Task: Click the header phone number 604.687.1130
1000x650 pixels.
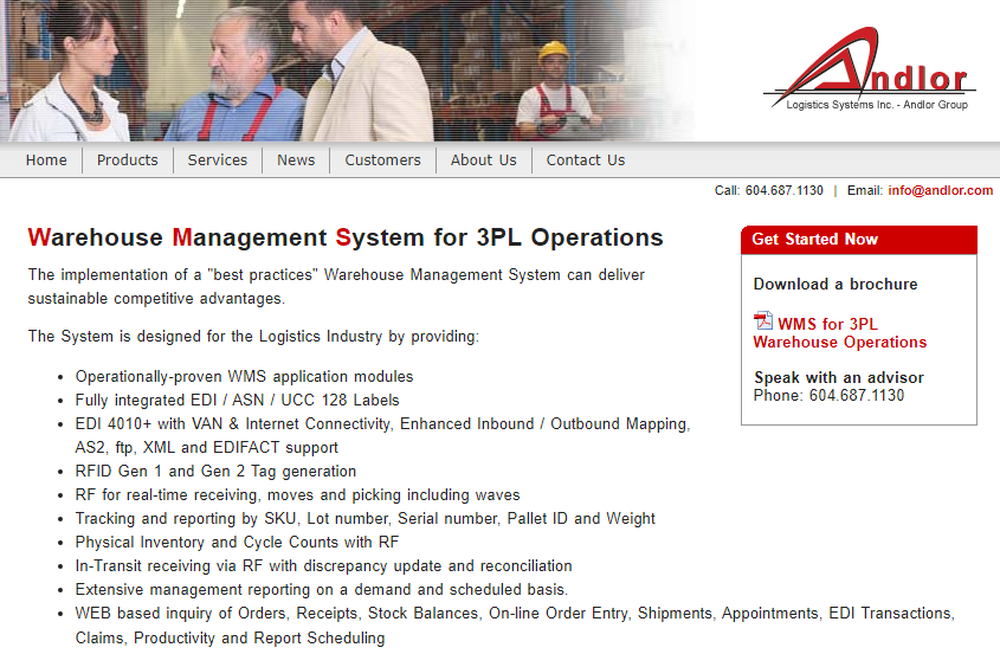Action: (784, 190)
